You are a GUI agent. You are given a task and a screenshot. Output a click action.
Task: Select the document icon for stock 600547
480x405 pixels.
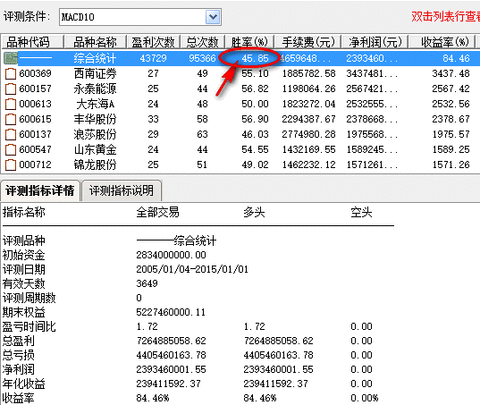pyautogui.click(x=10, y=150)
